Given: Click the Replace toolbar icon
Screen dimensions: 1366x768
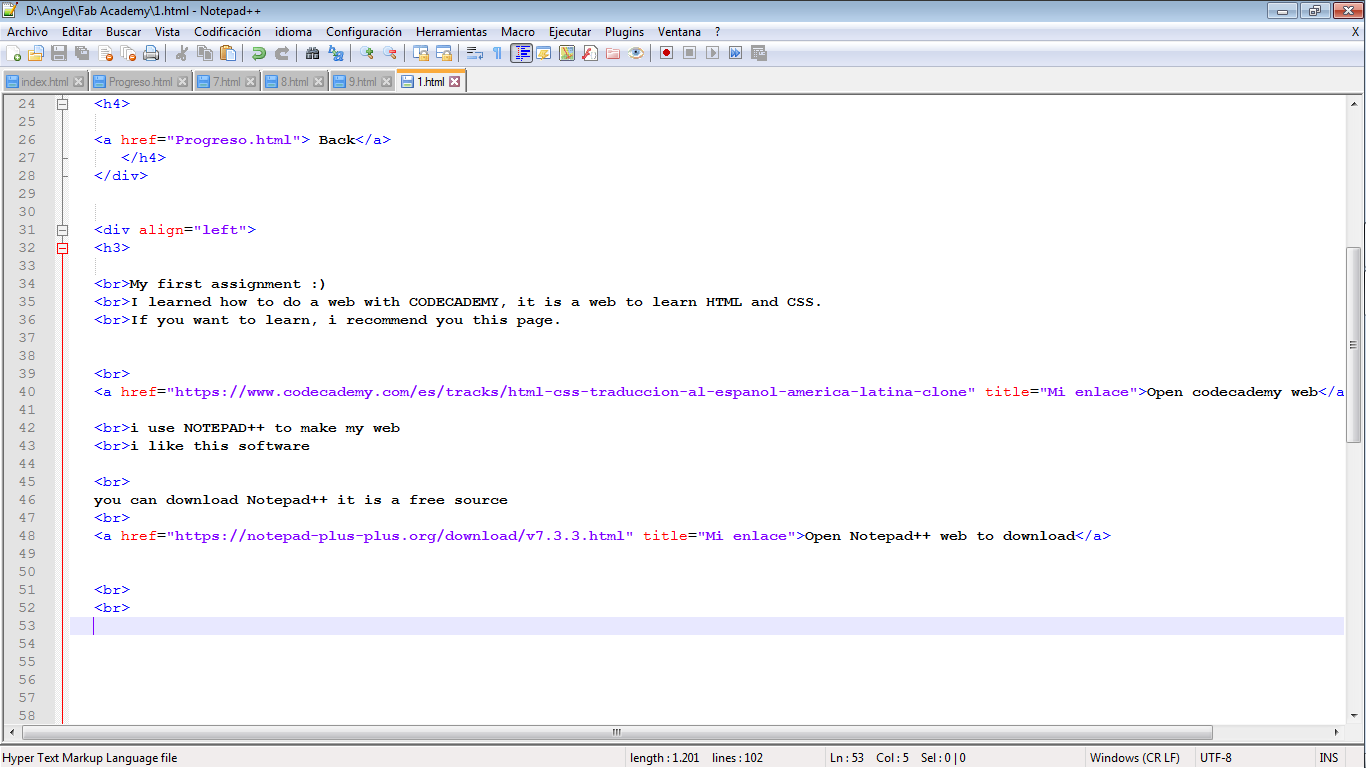Looking at the screenshot, I should tap(336, 53).
